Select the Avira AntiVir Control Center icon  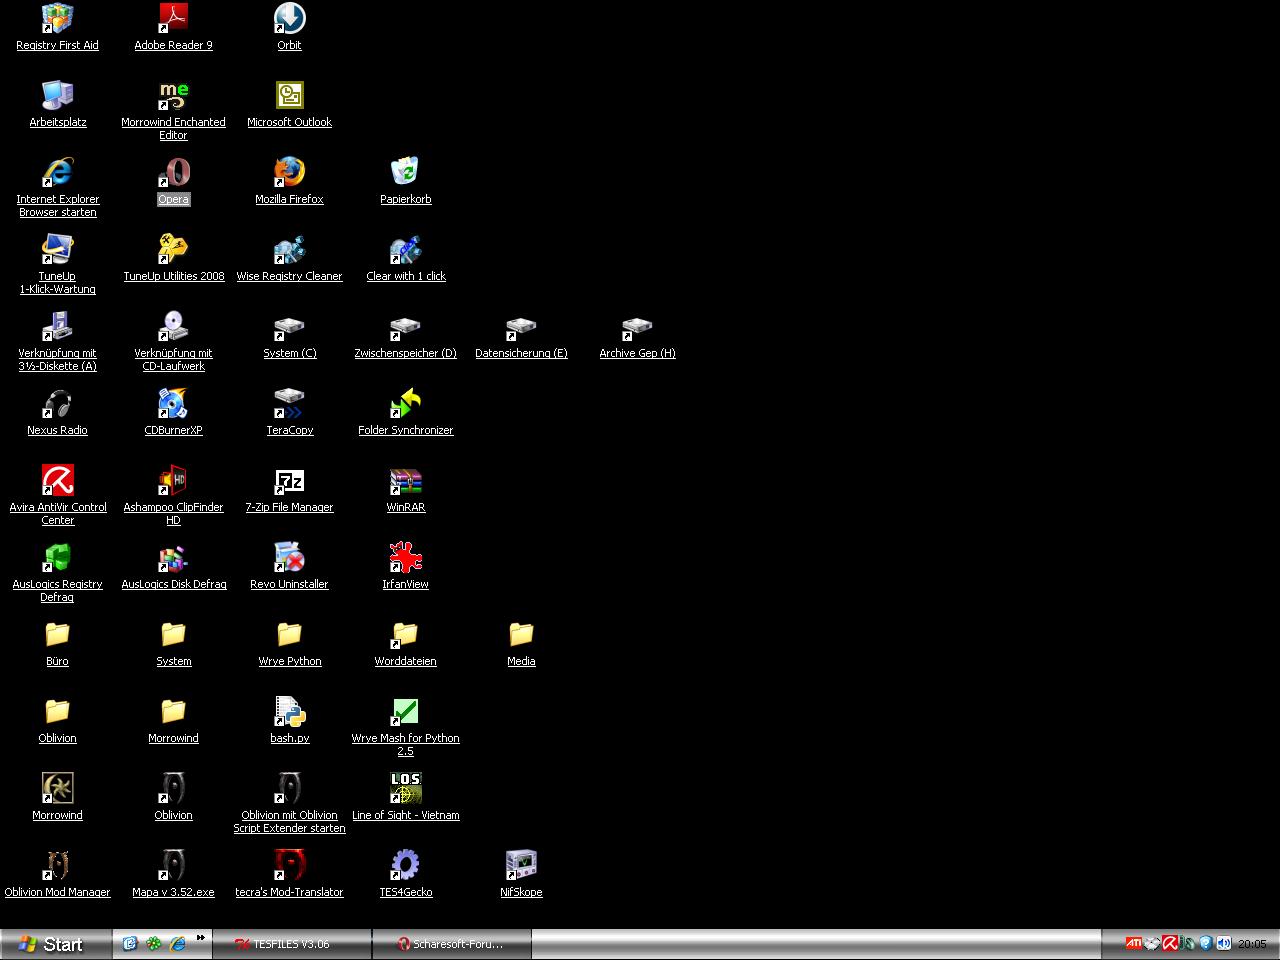(x=57, y=481)
